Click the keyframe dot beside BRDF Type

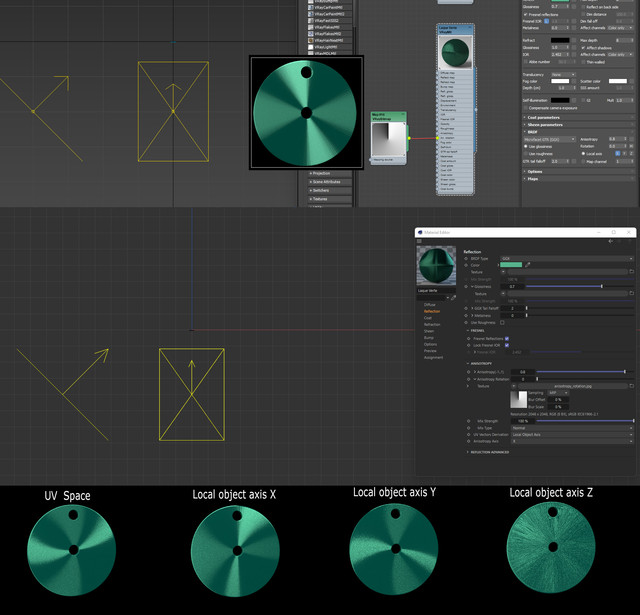tap(466, 258)
